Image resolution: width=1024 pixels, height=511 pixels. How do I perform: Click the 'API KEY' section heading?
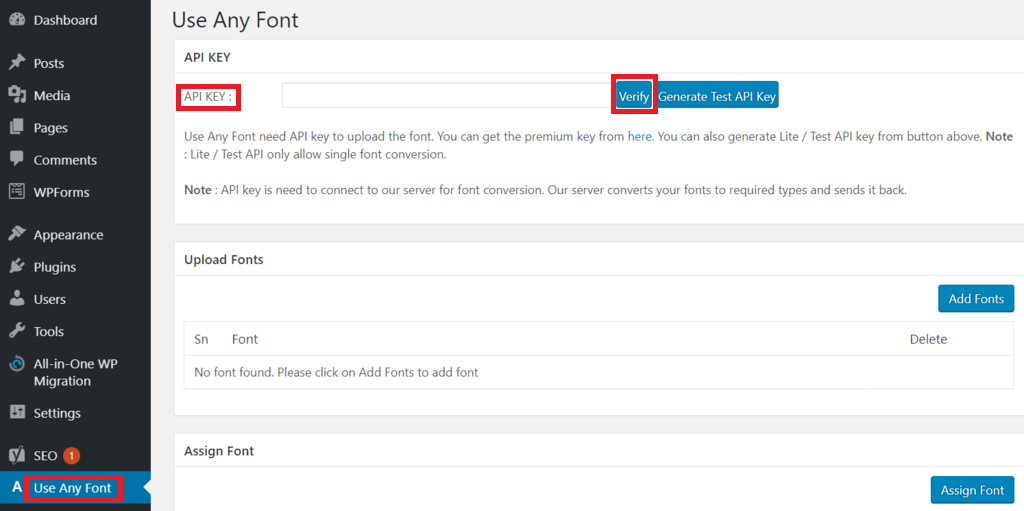(x=207, y=57)
